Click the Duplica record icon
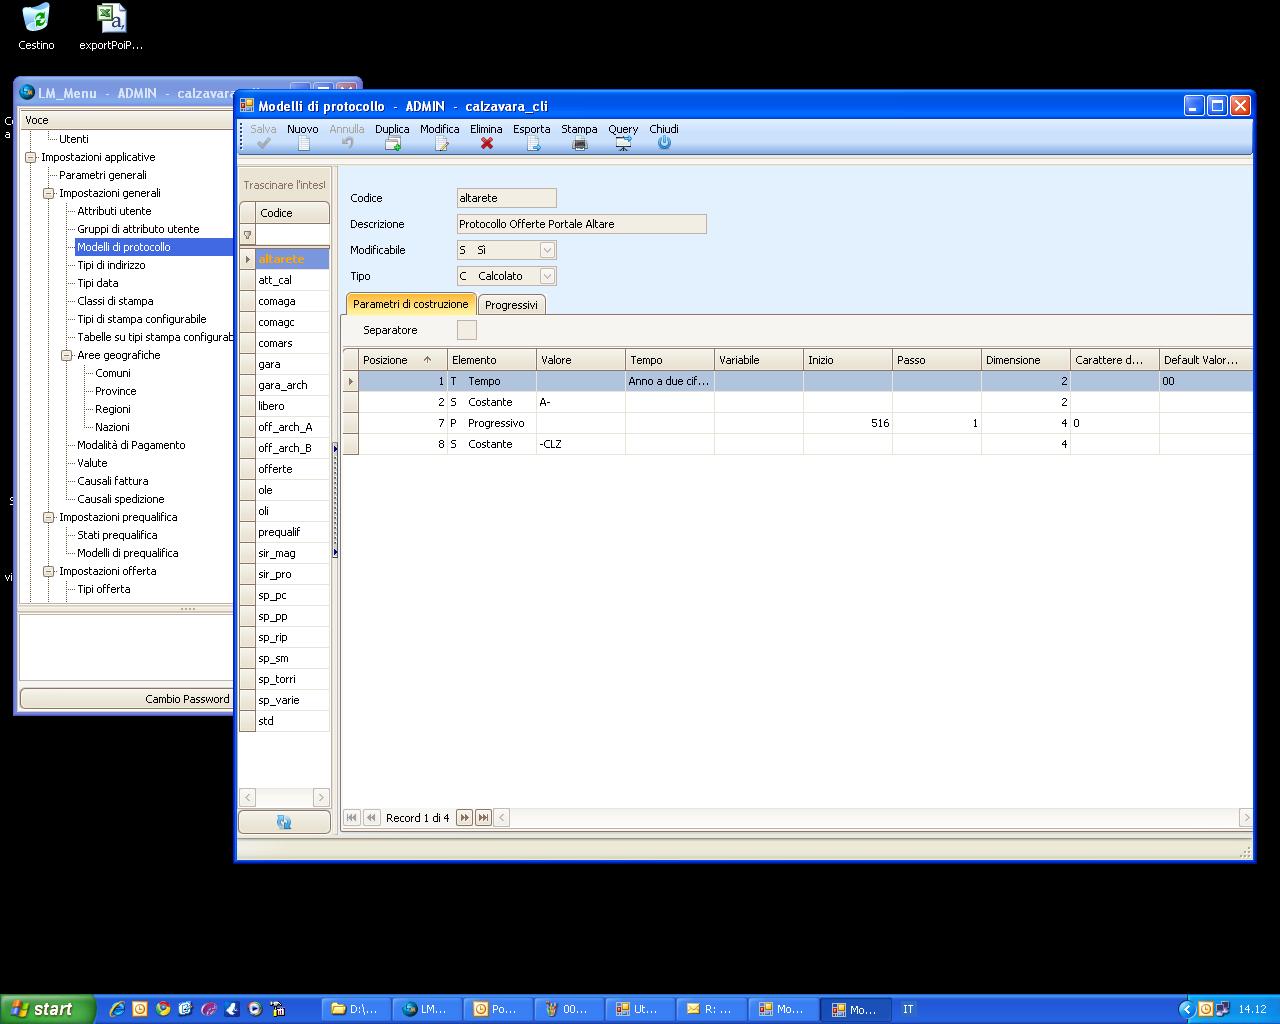The width and height of the screenshot is (1280, 1024). click(392, 143)
